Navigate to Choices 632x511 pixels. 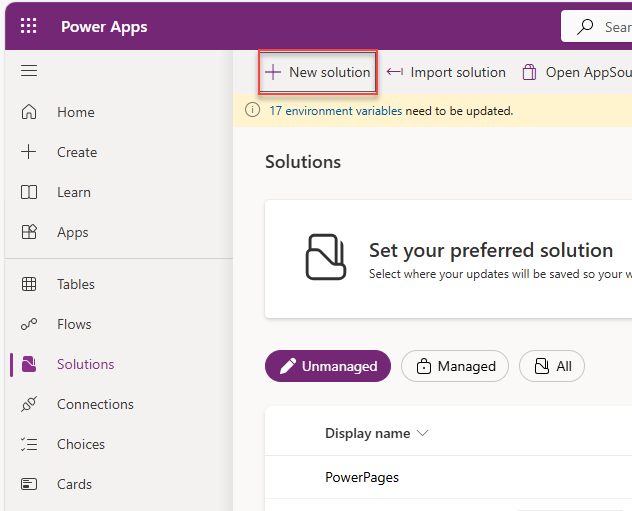(x=81, y=444)
